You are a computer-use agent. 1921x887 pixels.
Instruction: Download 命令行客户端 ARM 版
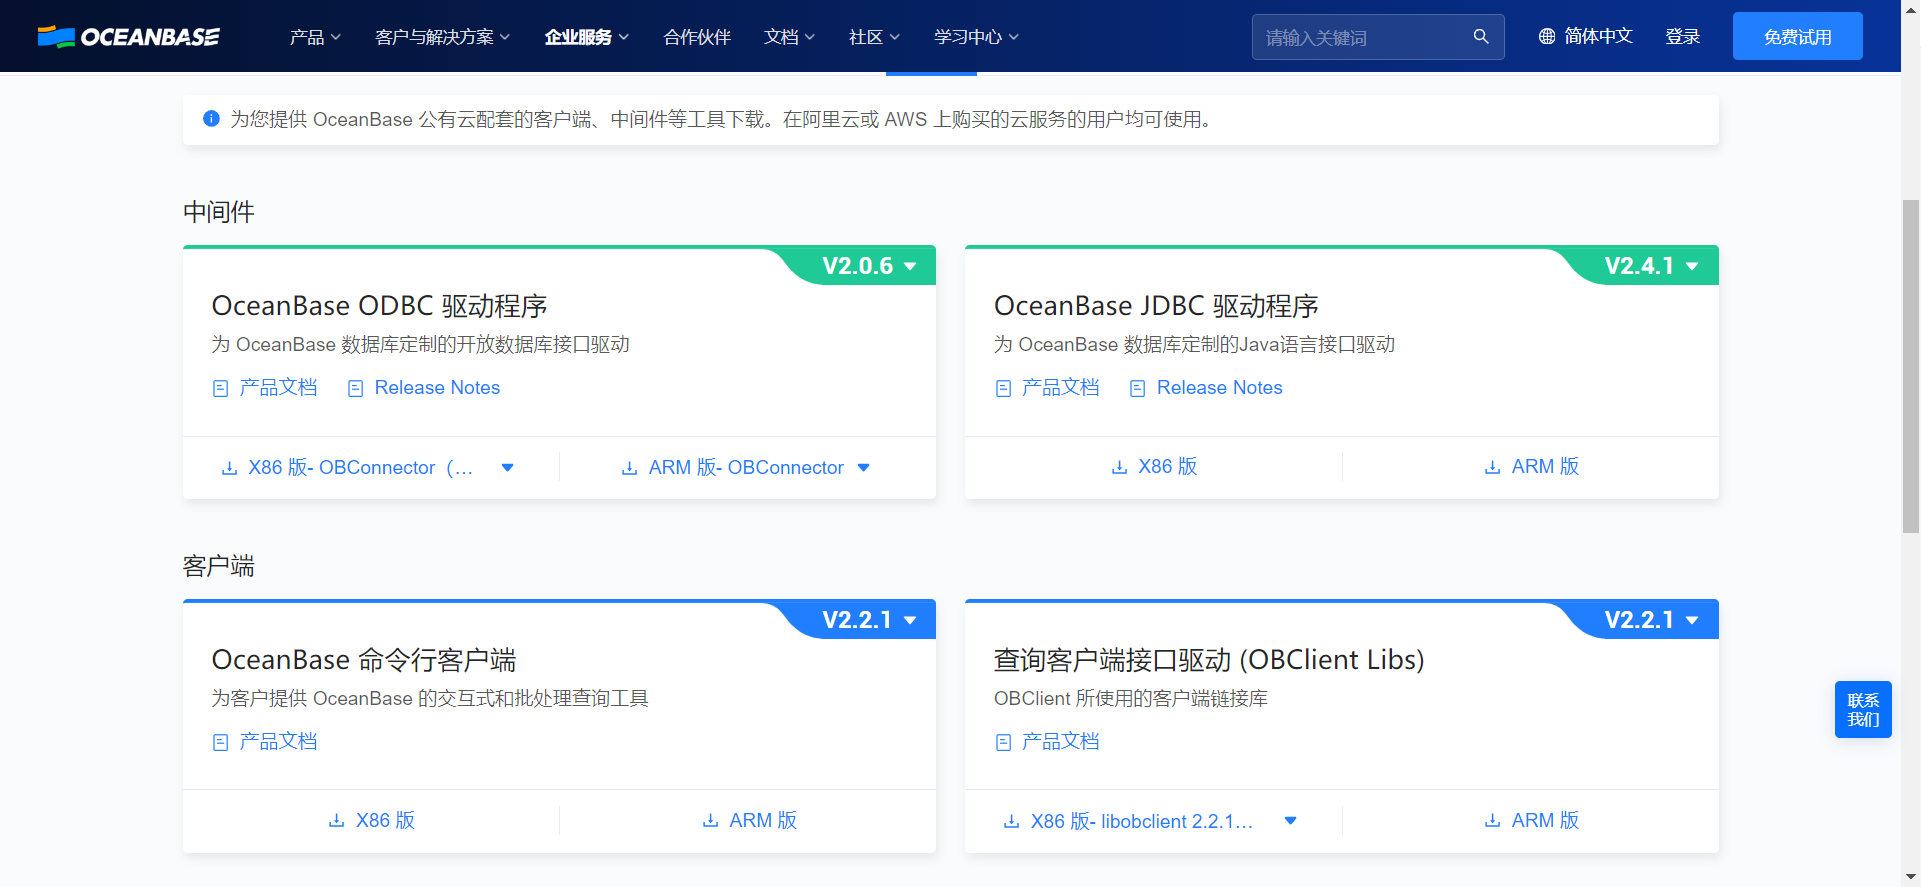click(x=749, y=821)
